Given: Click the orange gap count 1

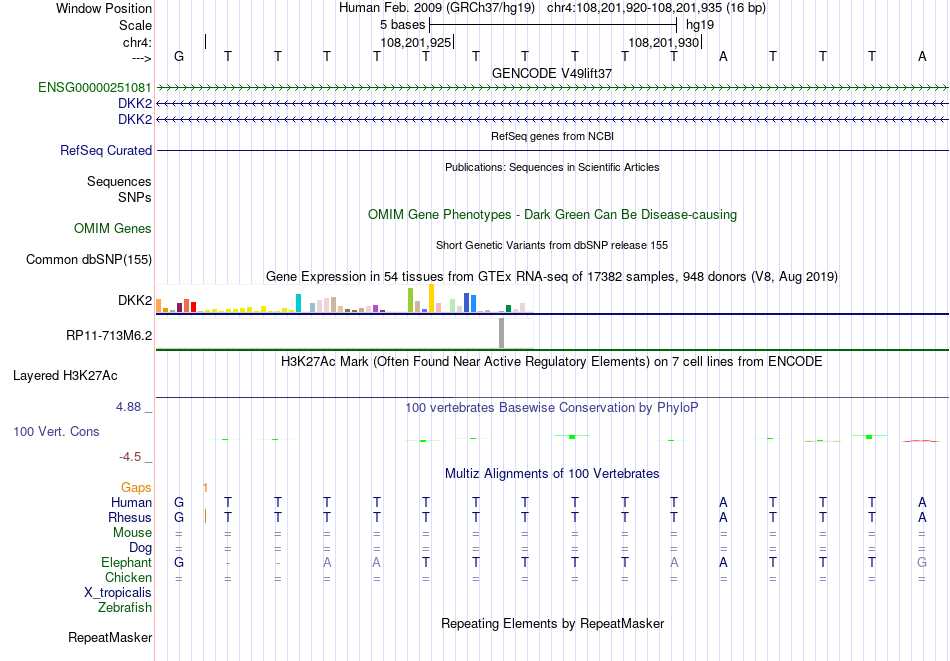Looking at the screenshot, I should [205, 488].
